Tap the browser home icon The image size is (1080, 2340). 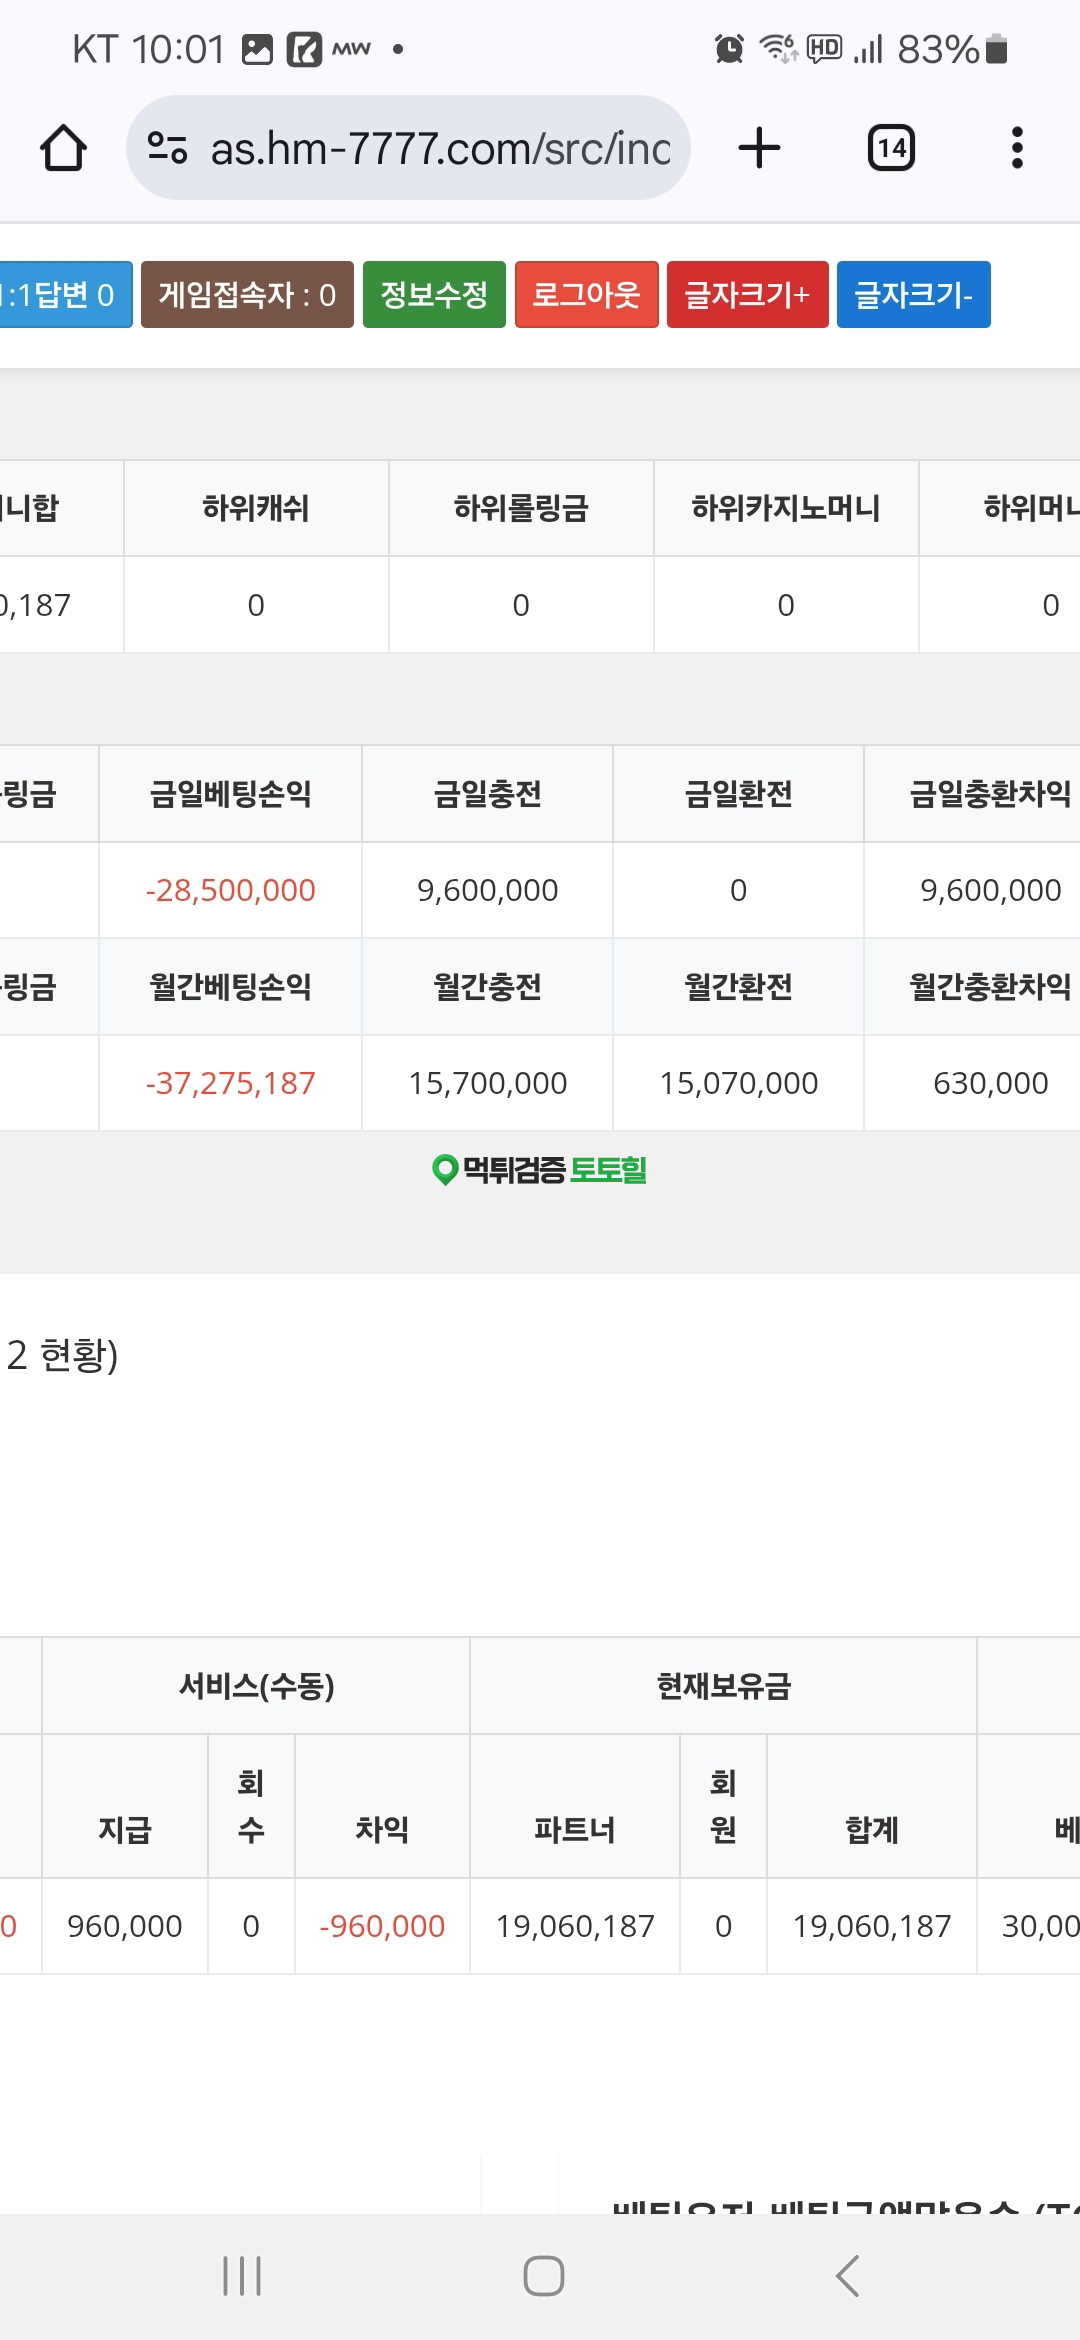click(63, 148)
